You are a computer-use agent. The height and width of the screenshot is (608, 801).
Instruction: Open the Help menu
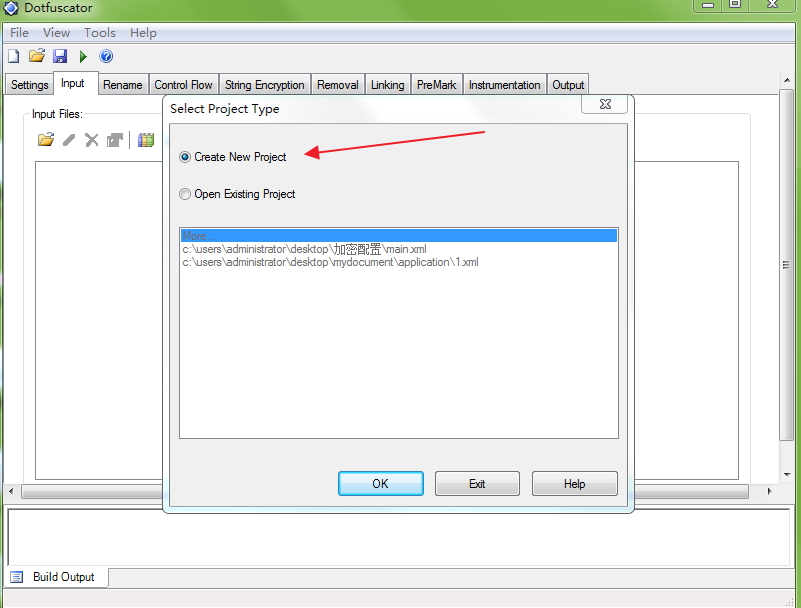pyautogui.click(x=143, y=33)
